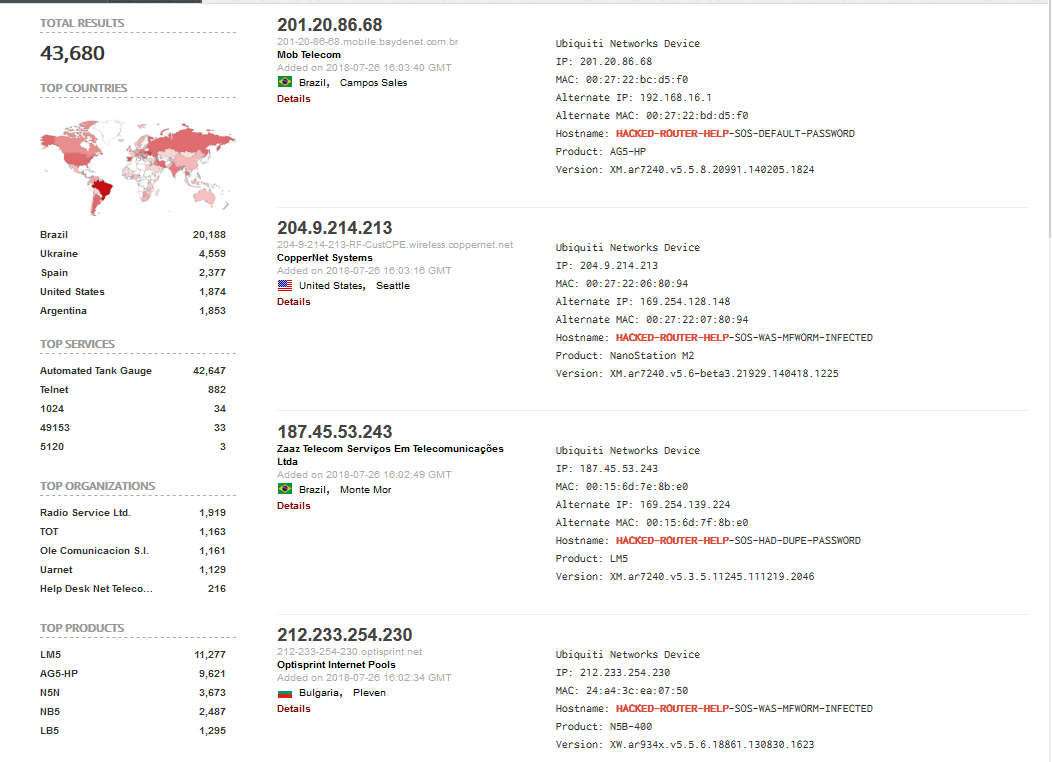Screen dimensions: 1052x762
Task: Click 'MAC: 00:27:22:bc:d5:f0' text
Action: 622,79
